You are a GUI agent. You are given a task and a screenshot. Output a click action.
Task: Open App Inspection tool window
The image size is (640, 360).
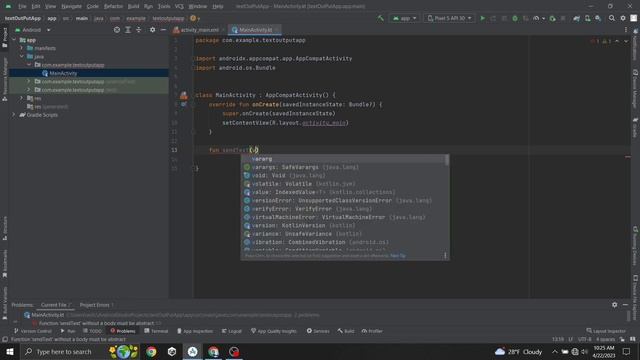[195, 331]
